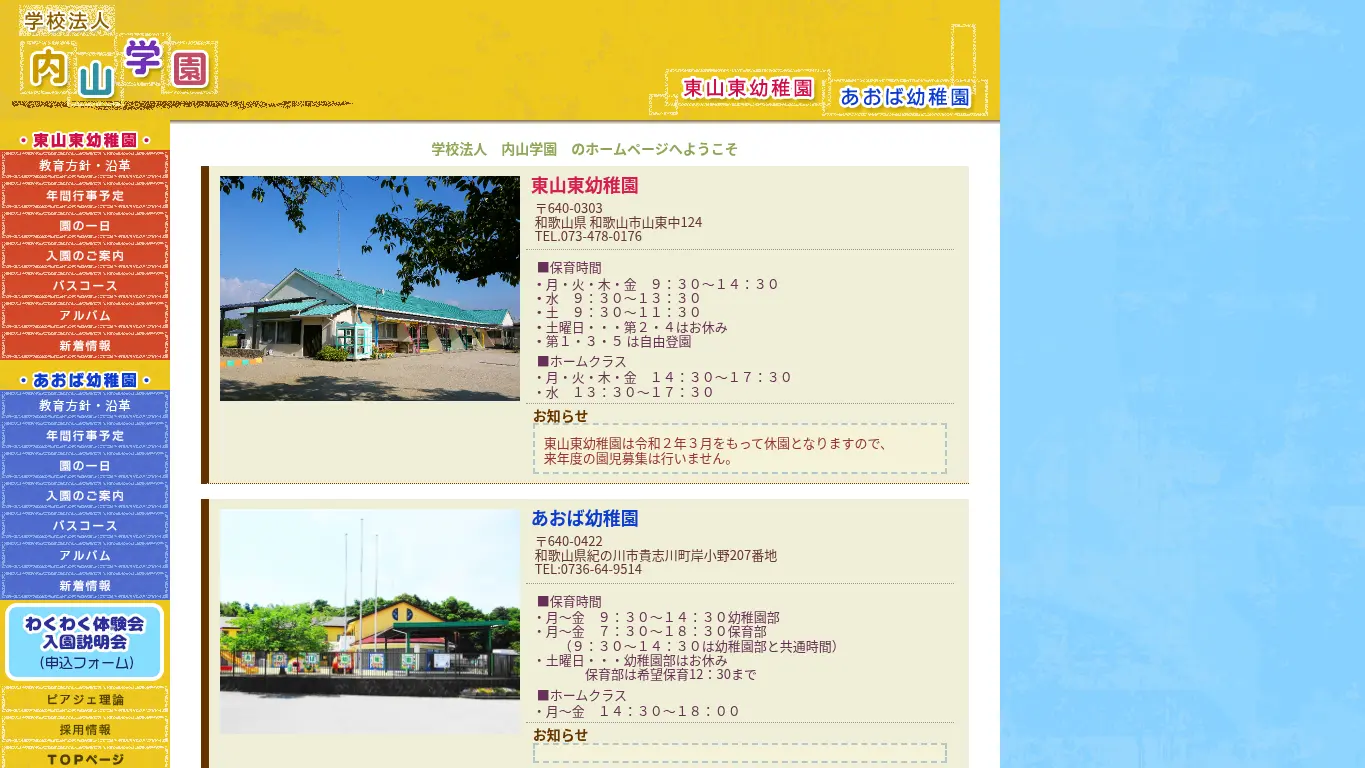Click postal code 〒640-0303
The image size is (1365, 768).
(568, 208)
